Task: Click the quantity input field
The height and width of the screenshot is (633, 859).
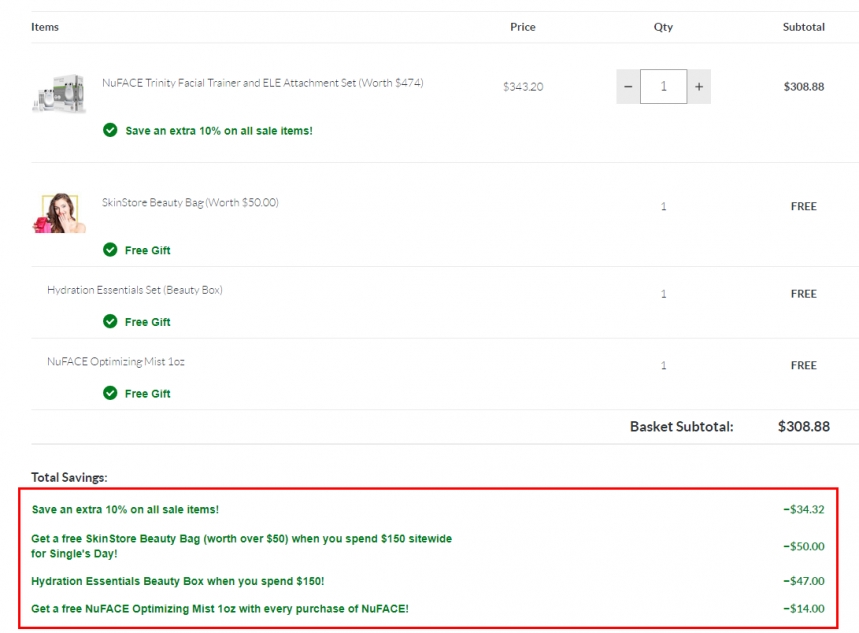Action: [663, 87]
